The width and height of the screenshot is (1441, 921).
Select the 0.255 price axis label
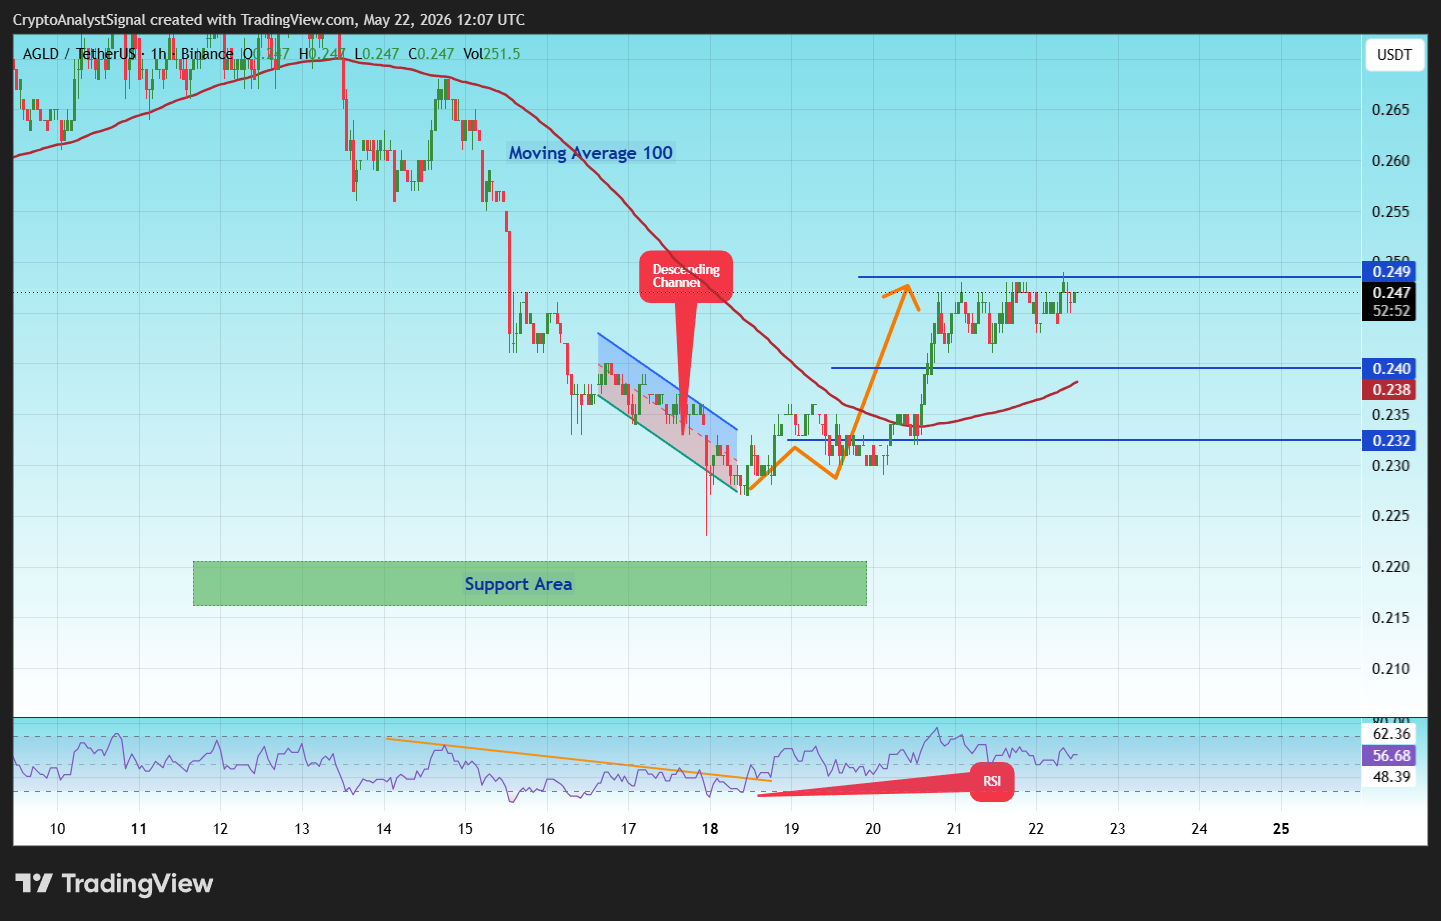1391,212
